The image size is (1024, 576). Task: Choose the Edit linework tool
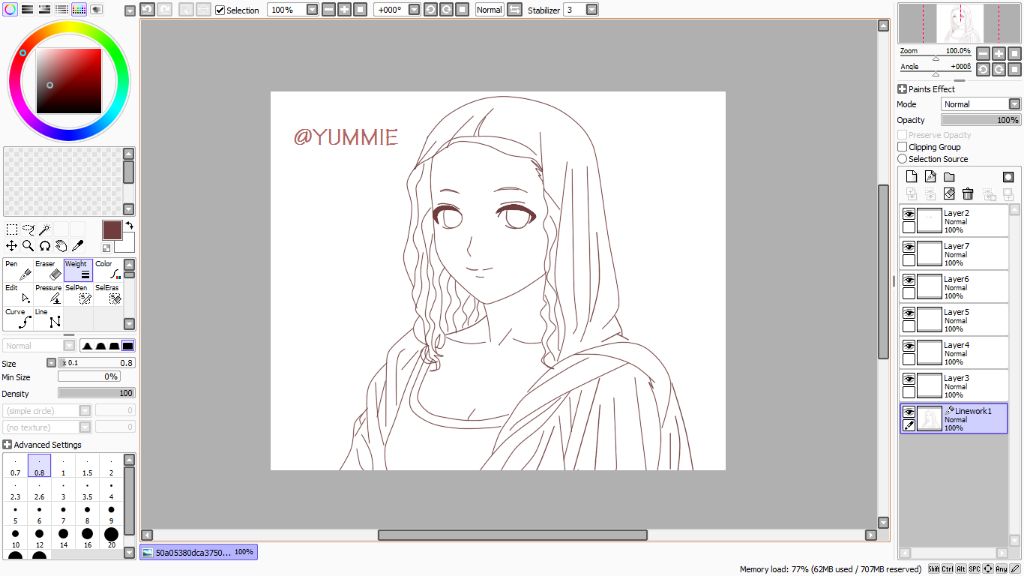18,294
